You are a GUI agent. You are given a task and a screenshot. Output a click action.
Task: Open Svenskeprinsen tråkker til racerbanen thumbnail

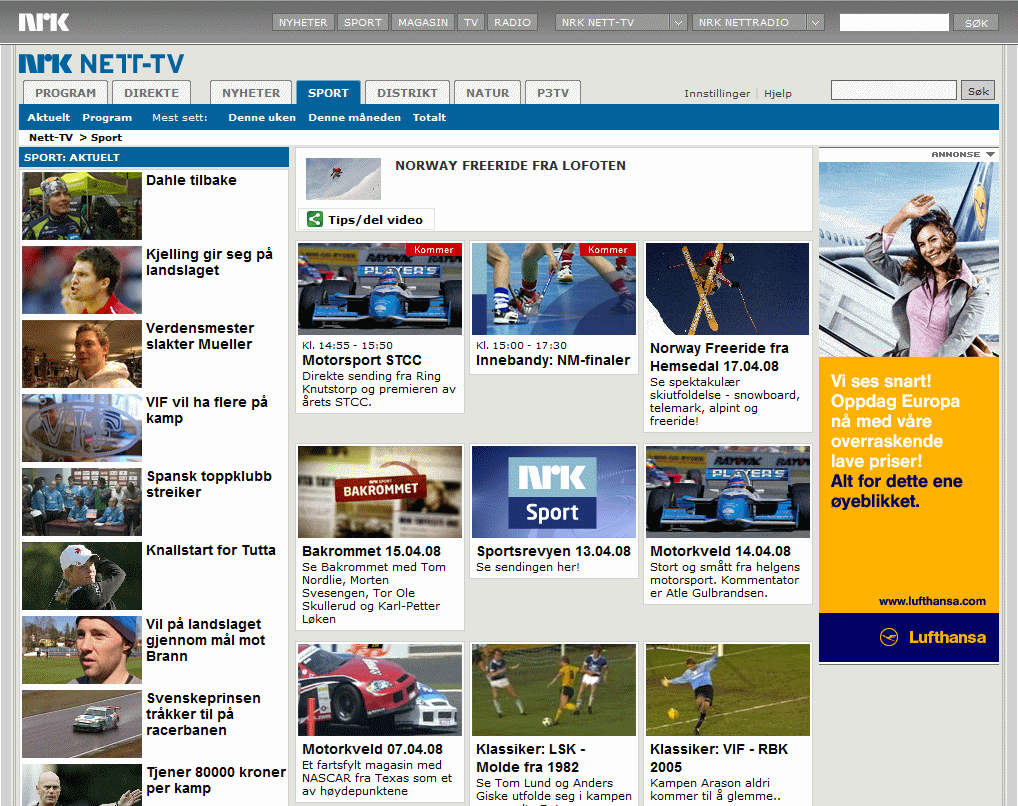[x=82, y=724]
